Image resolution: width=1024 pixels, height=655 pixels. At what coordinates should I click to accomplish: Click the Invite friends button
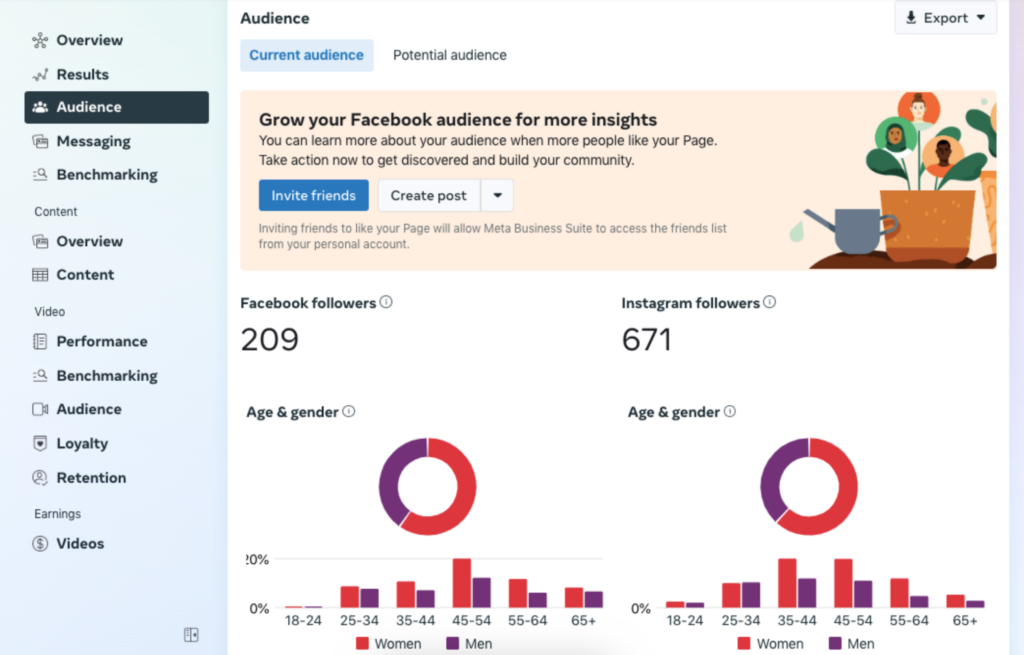click(x=313, y=195)
